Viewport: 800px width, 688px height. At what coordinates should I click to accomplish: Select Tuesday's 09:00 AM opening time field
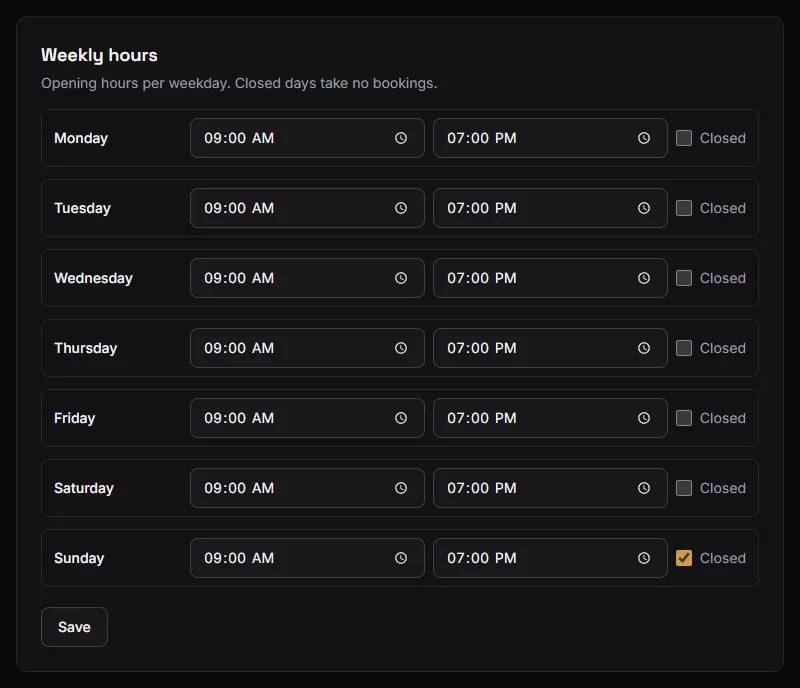click(x=307, y=208)
